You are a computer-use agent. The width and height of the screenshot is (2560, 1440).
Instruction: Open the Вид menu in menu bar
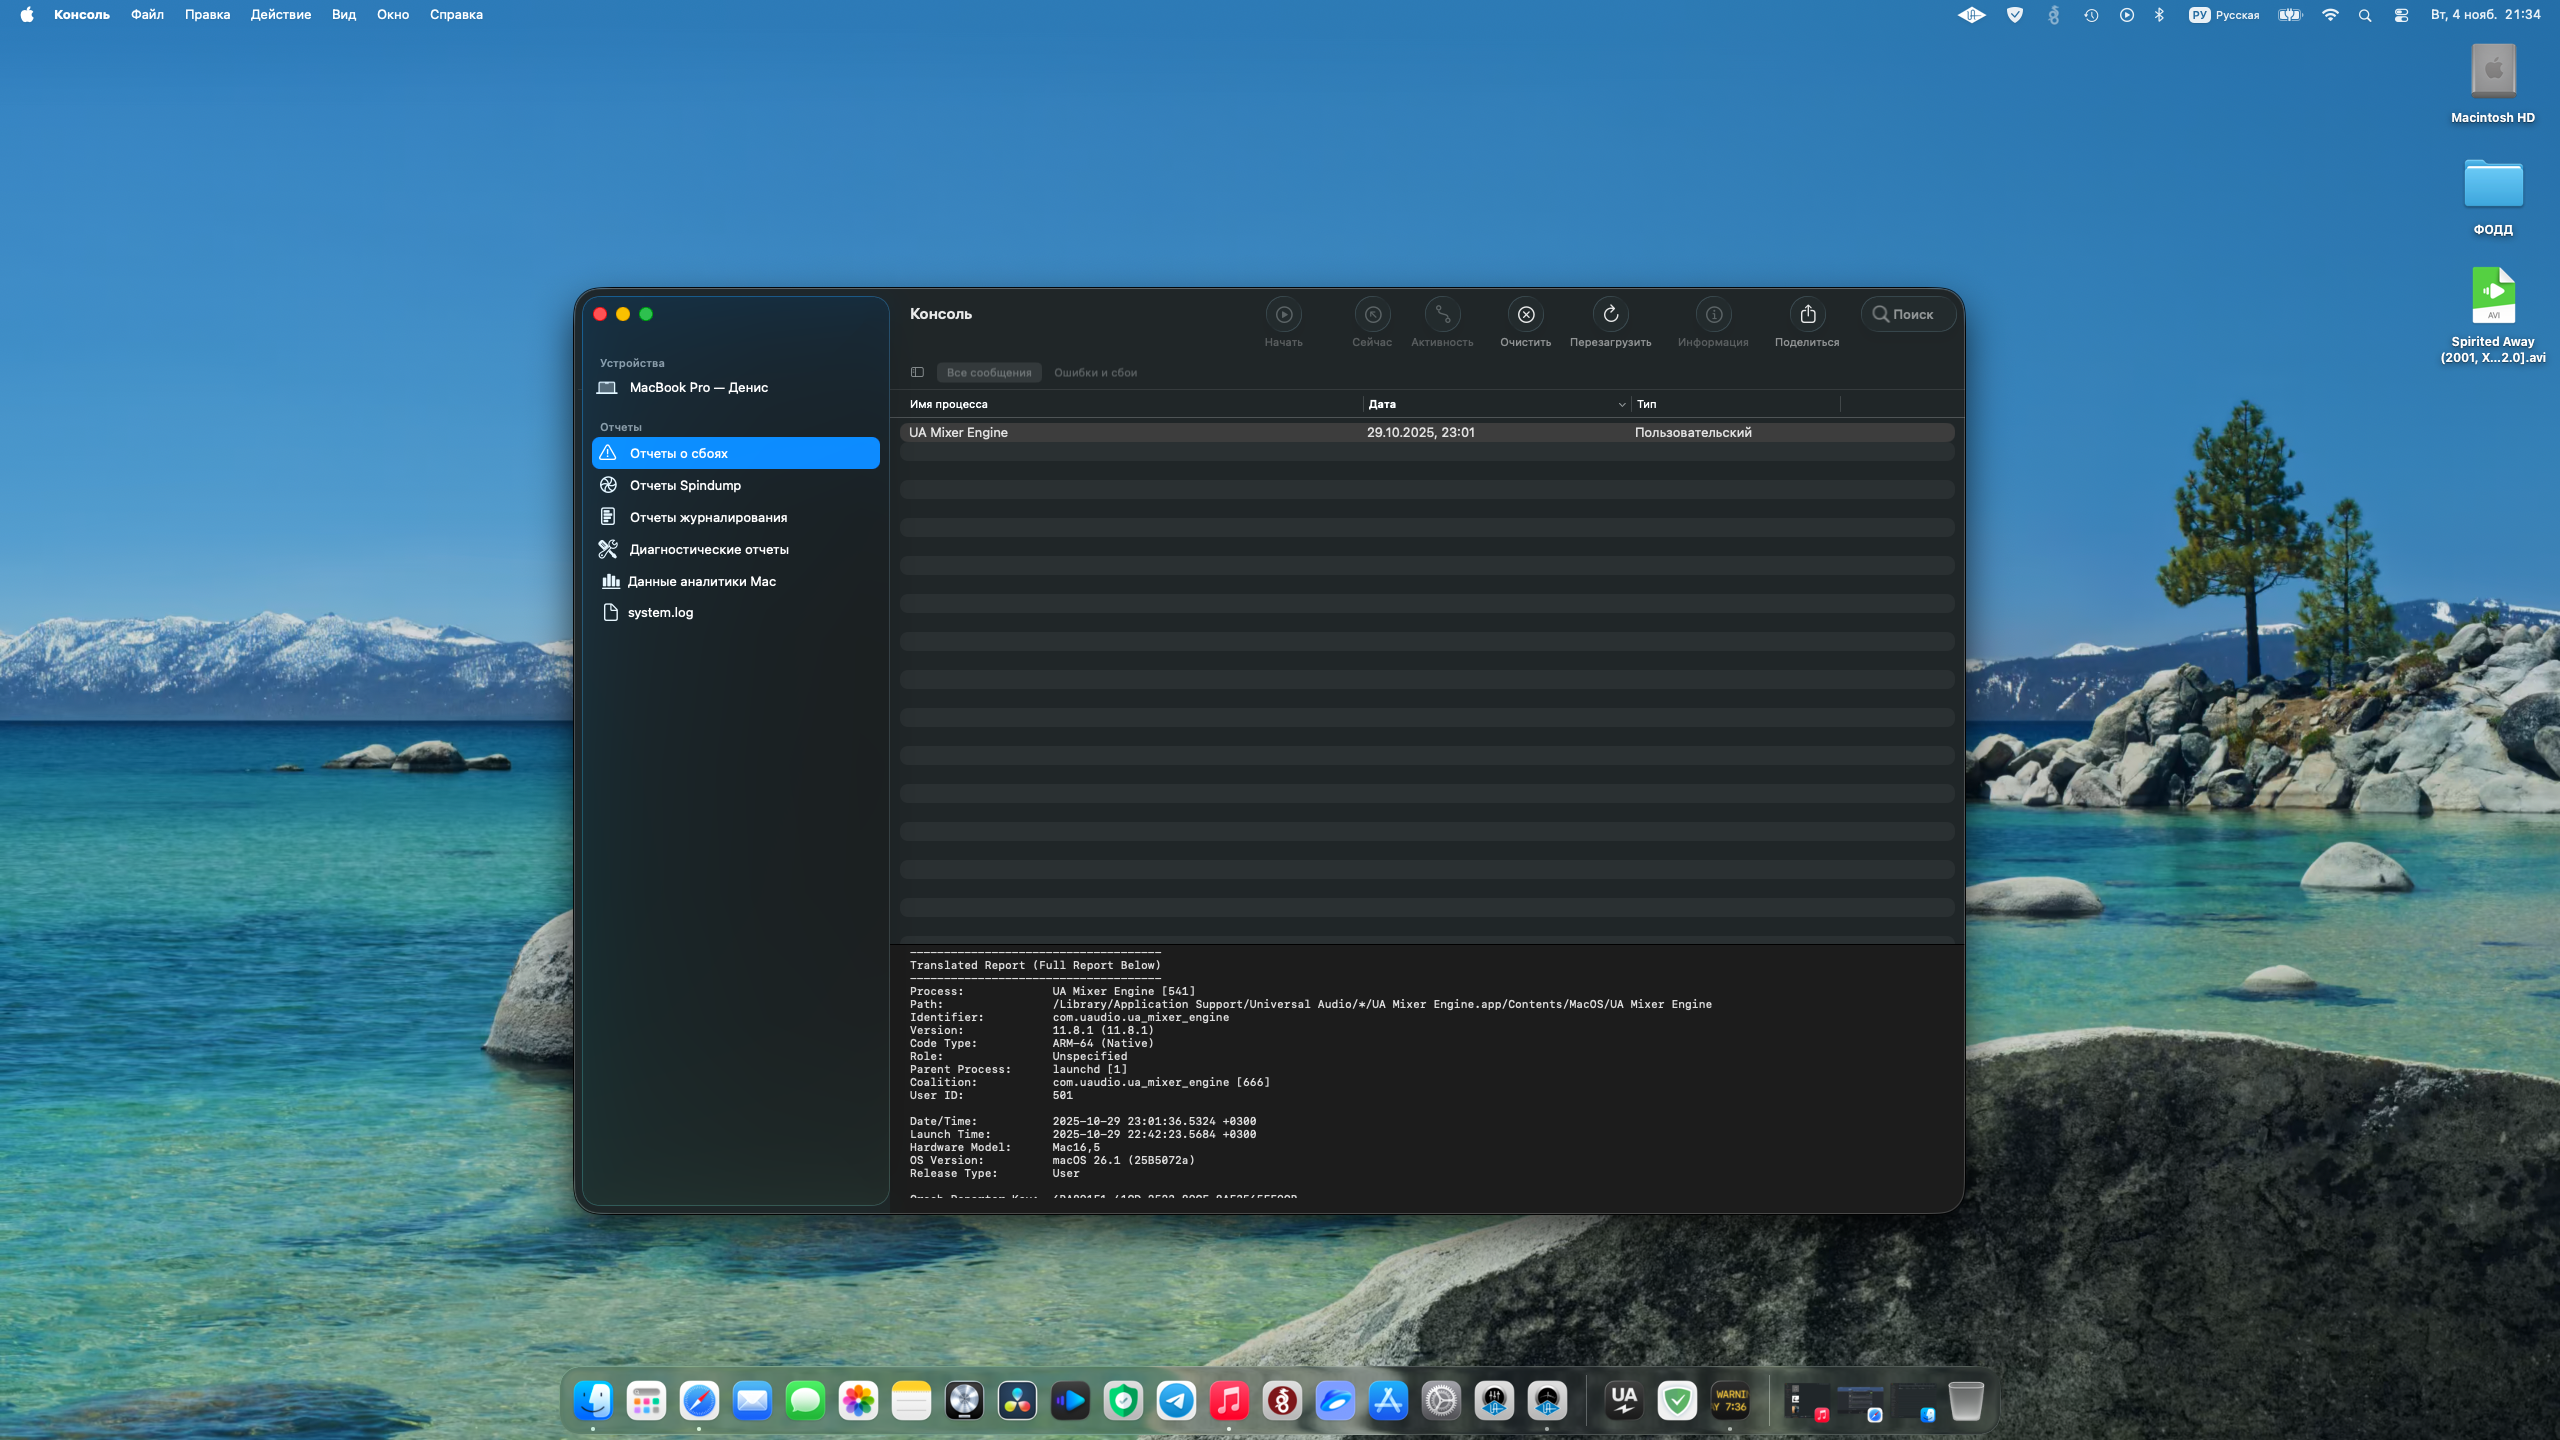pyautogui.click(x=343, y=14)
